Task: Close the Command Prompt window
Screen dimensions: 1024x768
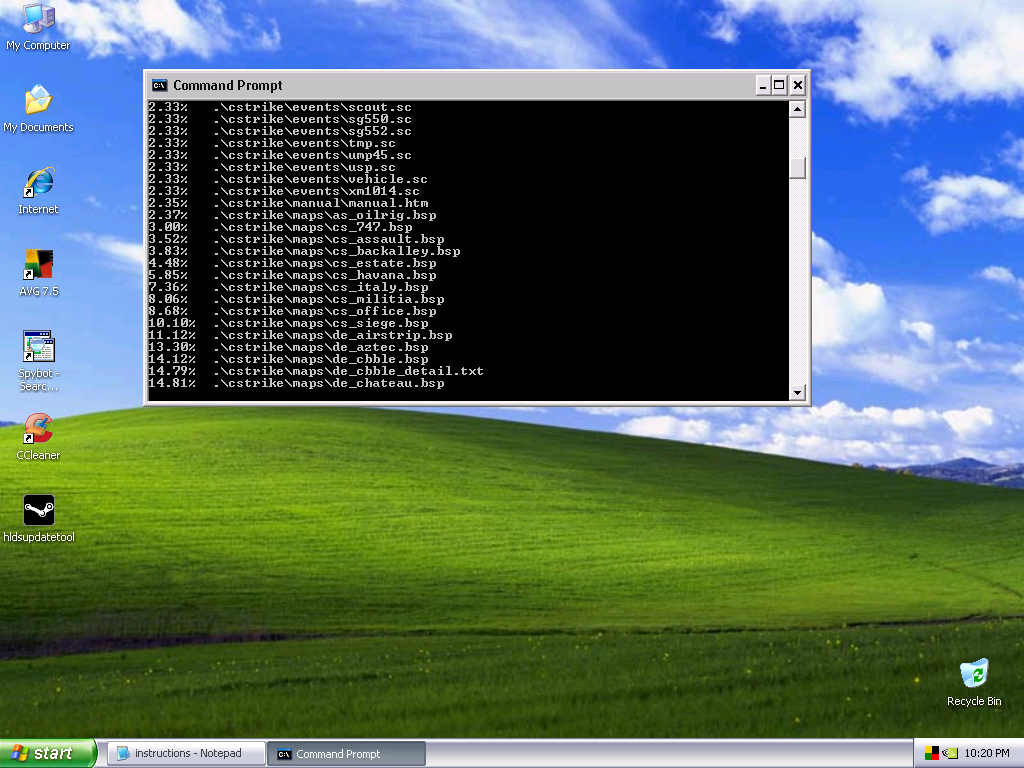Action: point(797,86)
